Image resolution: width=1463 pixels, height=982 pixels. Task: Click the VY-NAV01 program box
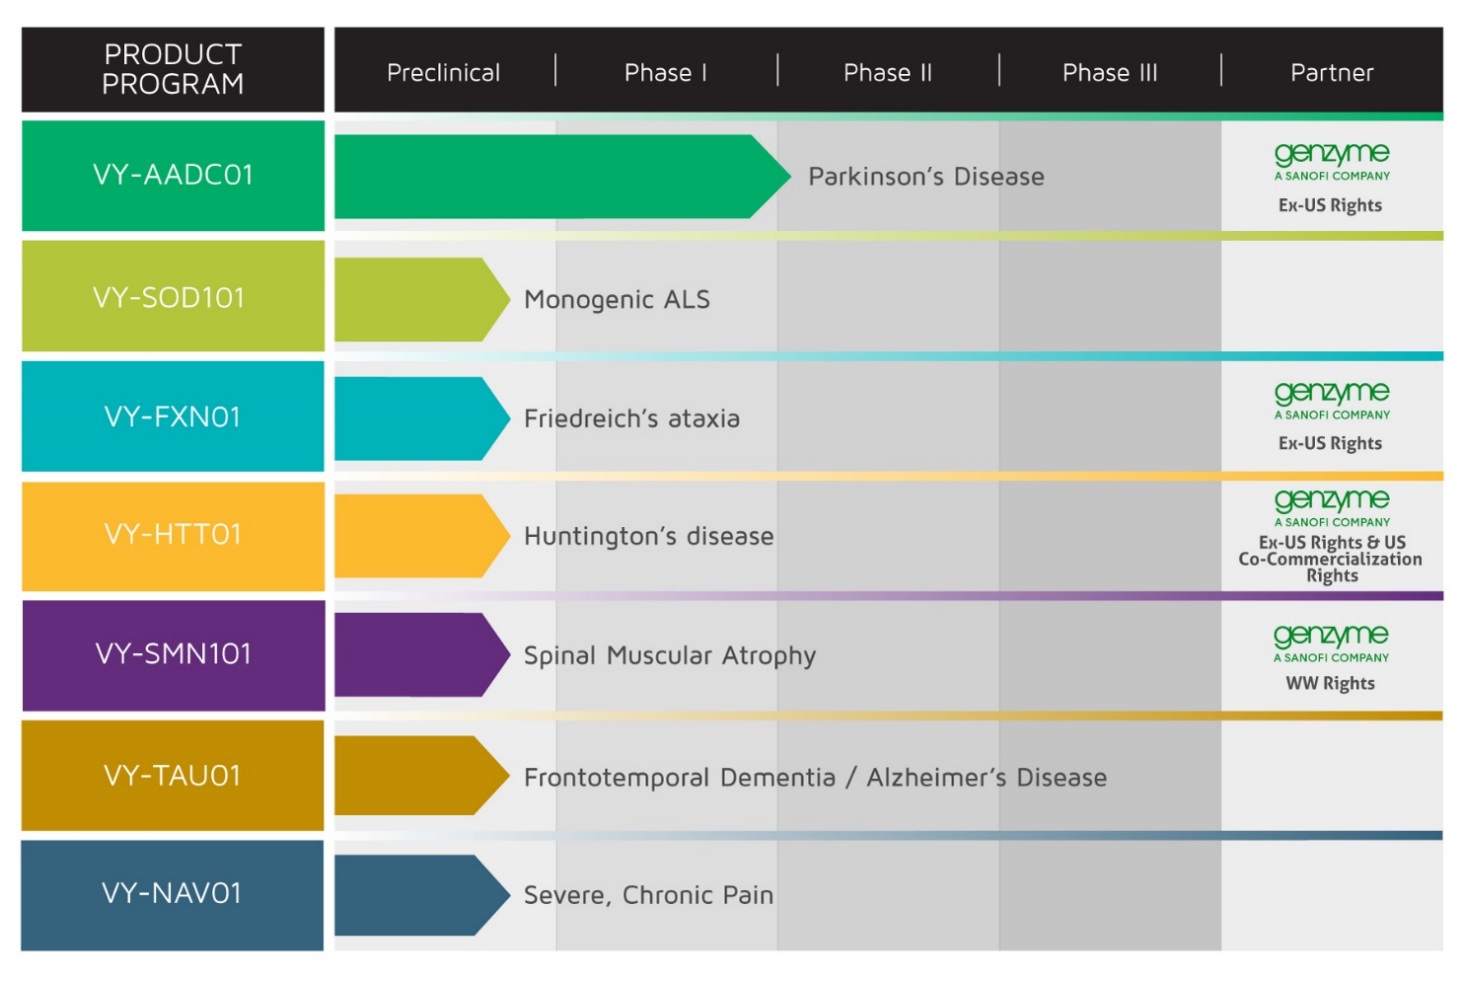(173, 894)
